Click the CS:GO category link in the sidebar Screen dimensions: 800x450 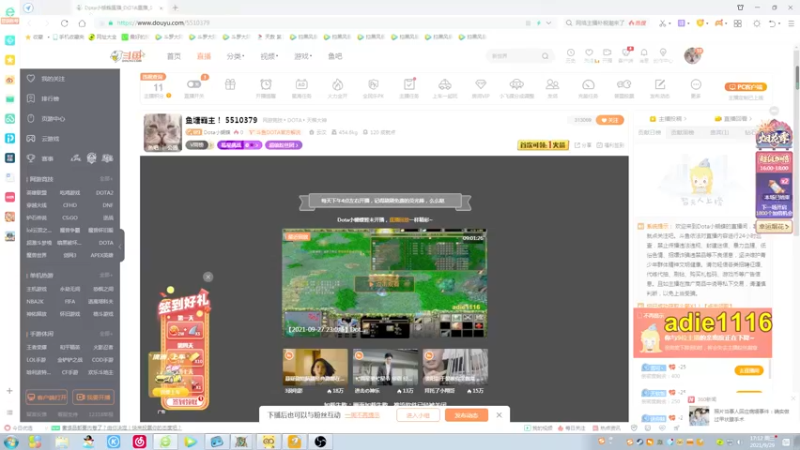(70, 217)
